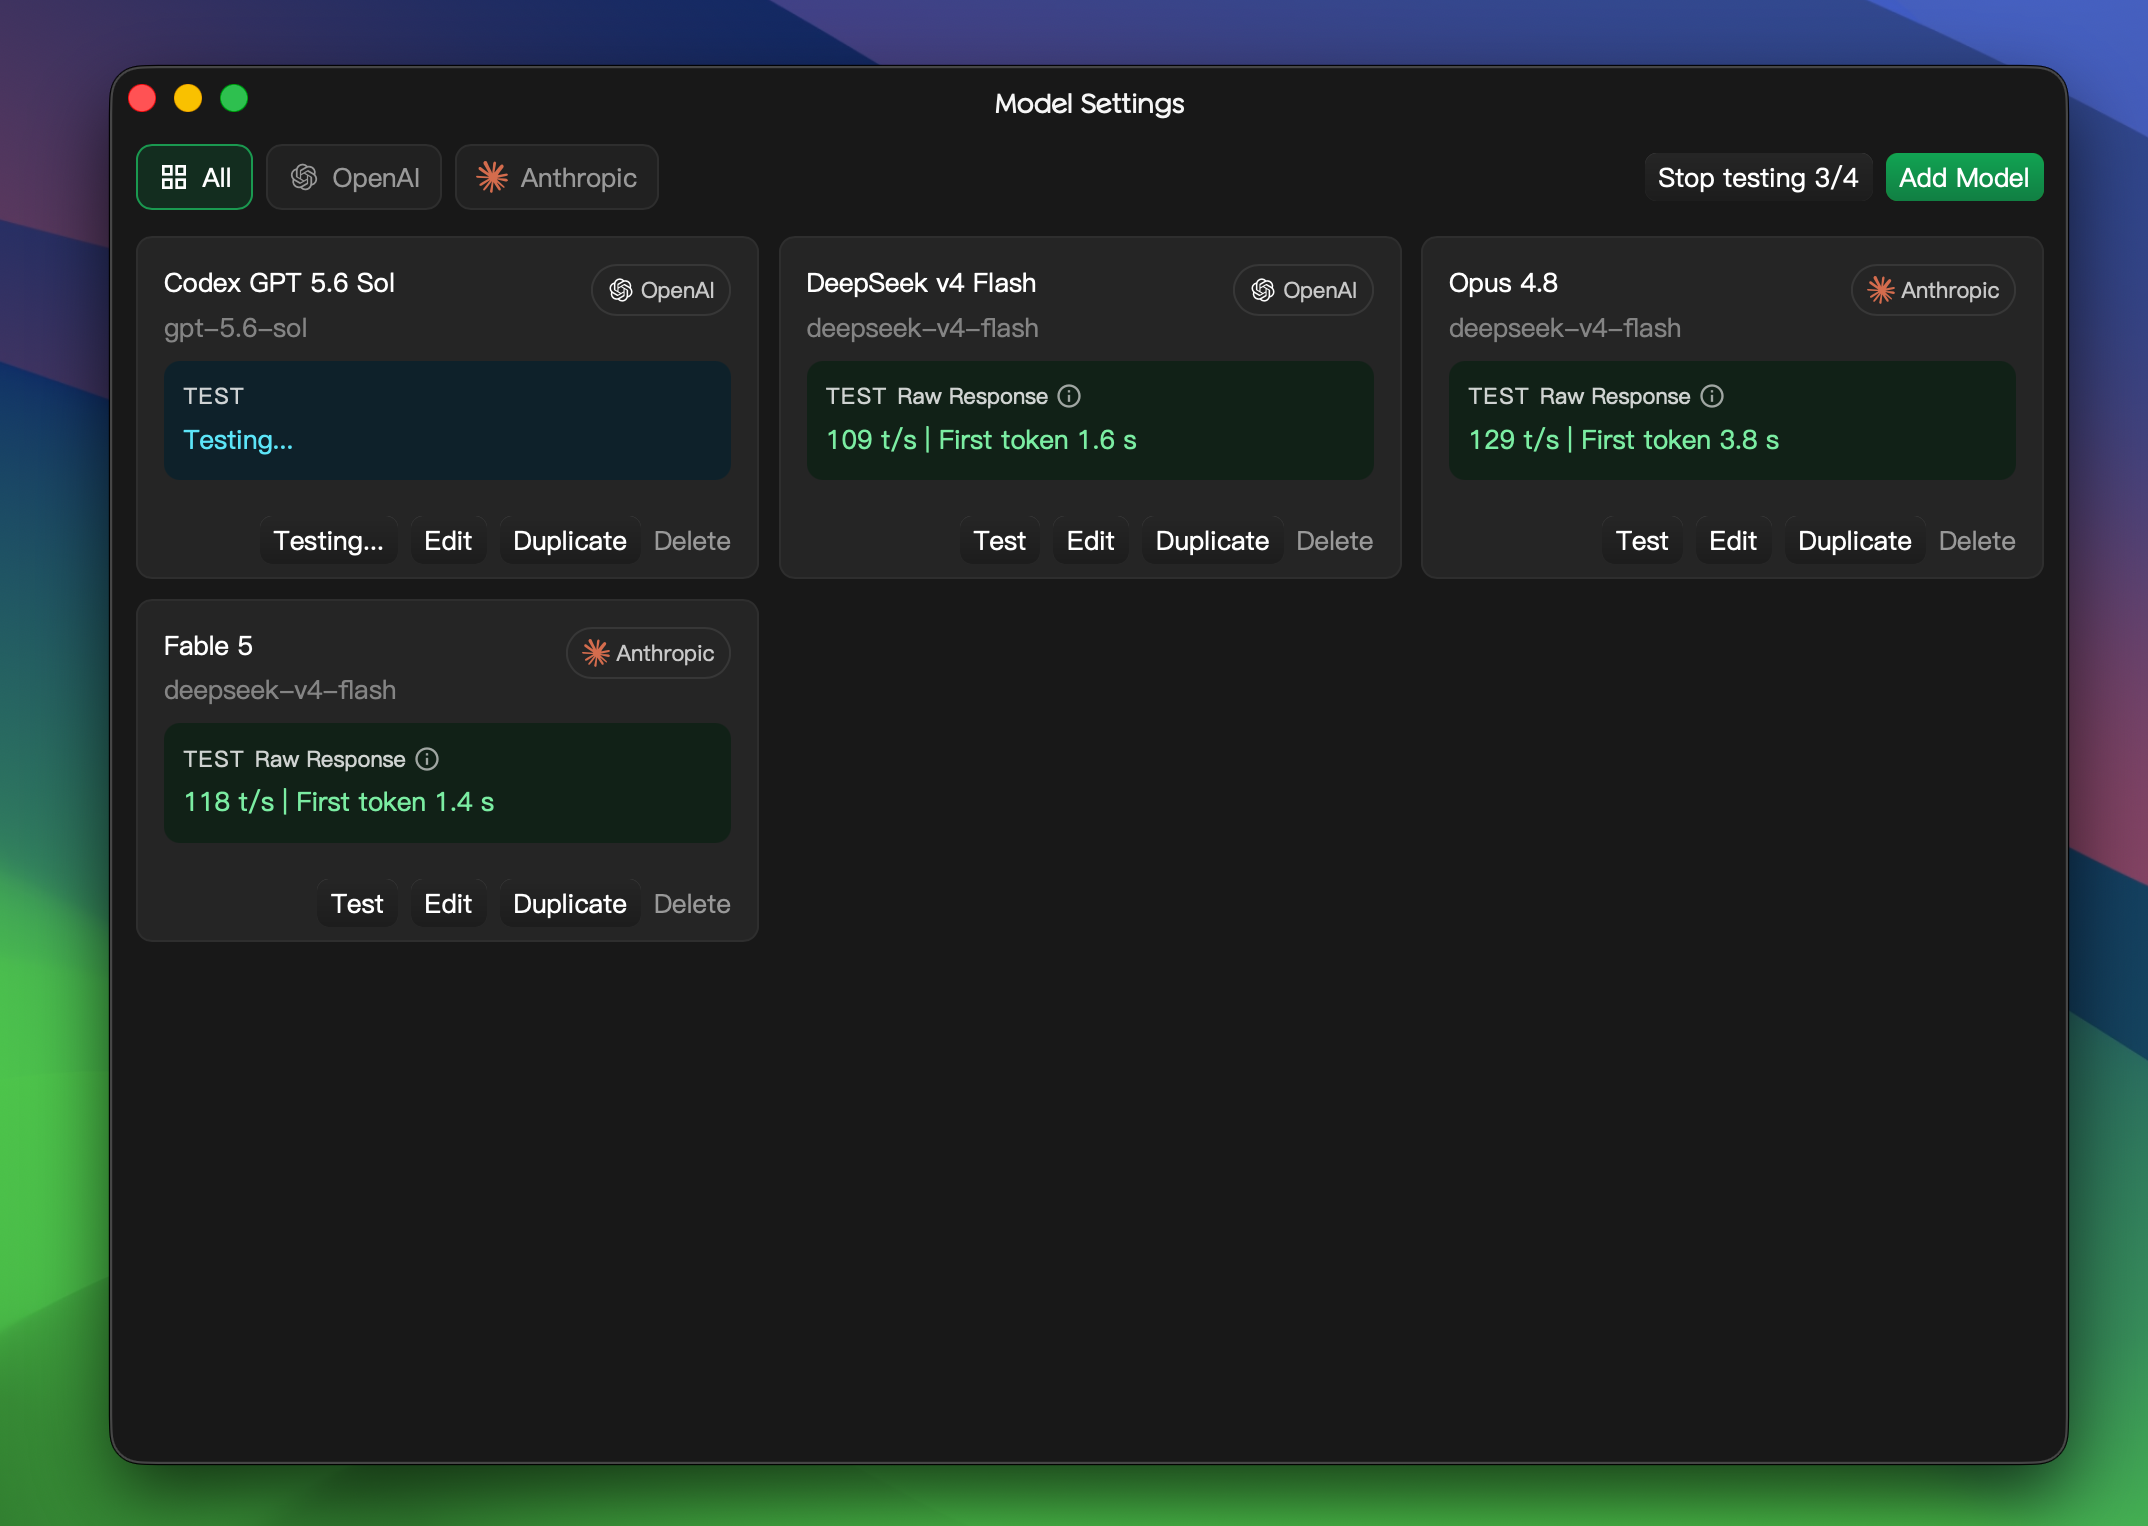Edit the DeepSeek v4 Flash model
2148x1526 pixels.
point(1090,541)
